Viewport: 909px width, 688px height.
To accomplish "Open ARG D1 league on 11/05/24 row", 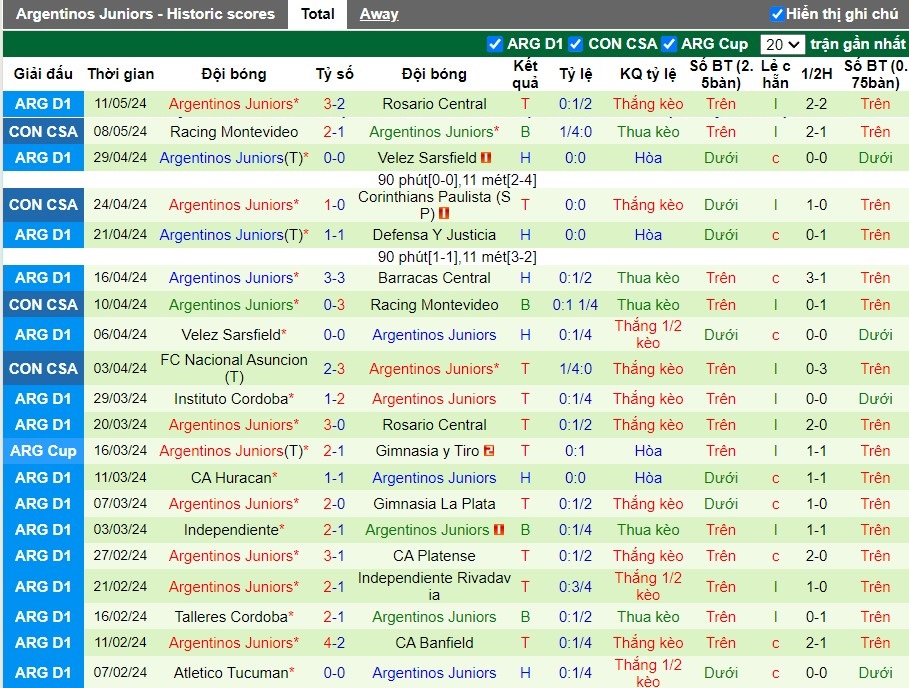I will [43, 104].
